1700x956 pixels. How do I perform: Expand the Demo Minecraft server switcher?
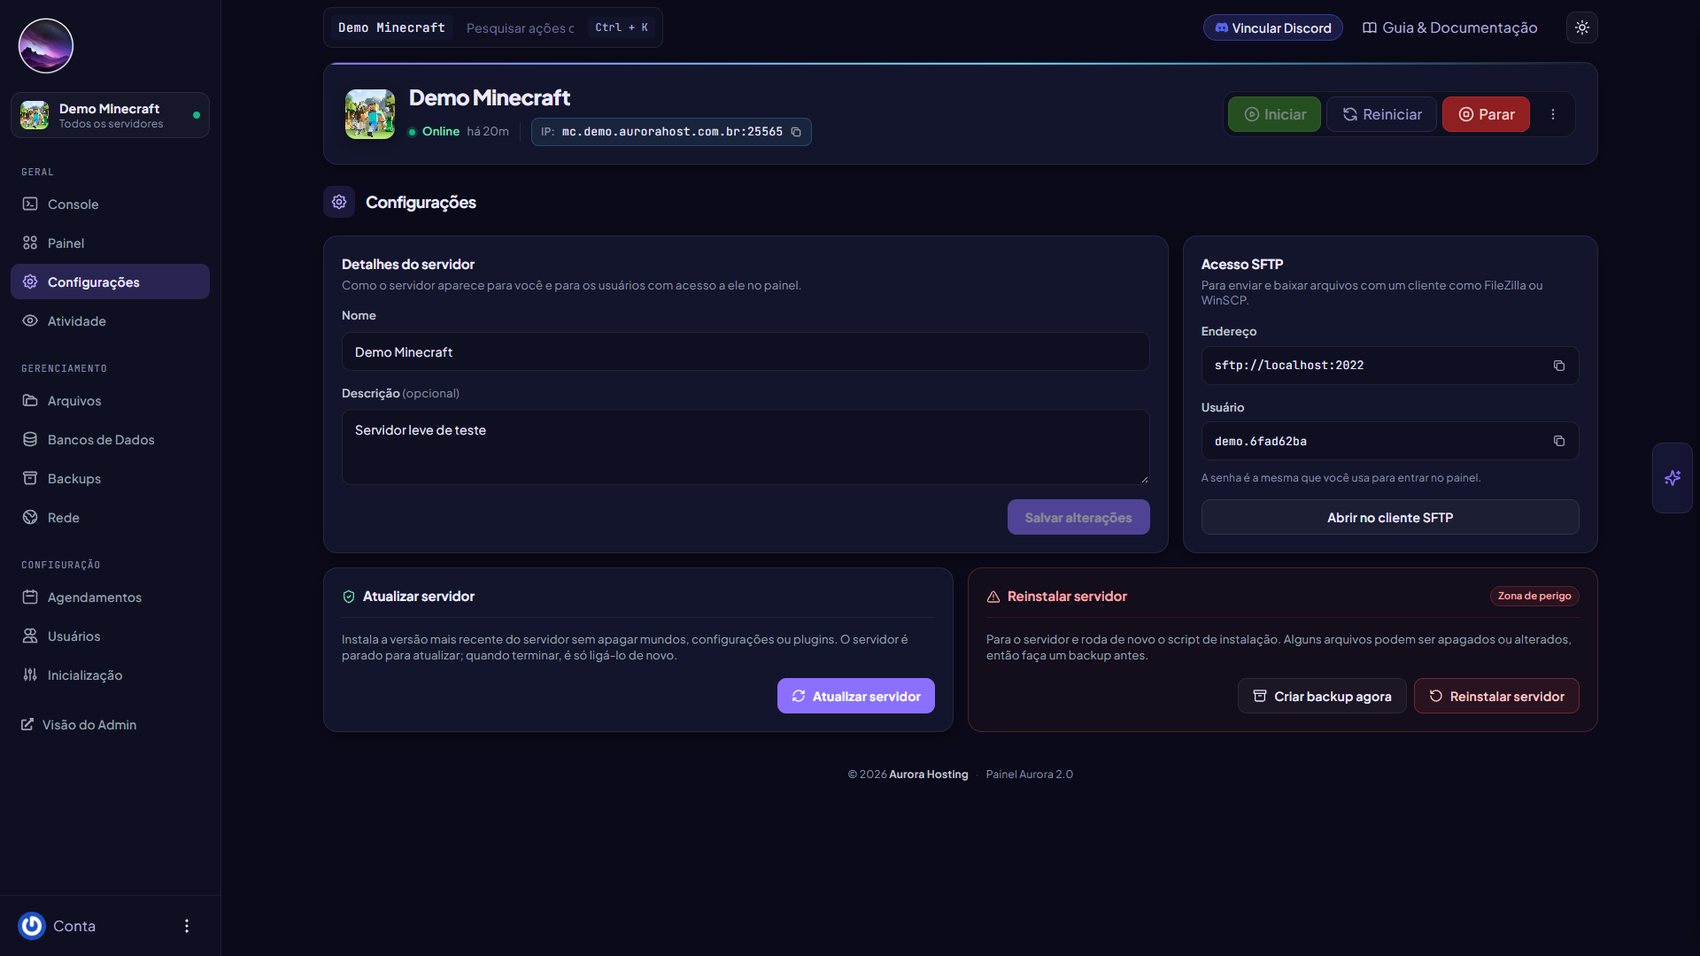(x=110, y=115)
